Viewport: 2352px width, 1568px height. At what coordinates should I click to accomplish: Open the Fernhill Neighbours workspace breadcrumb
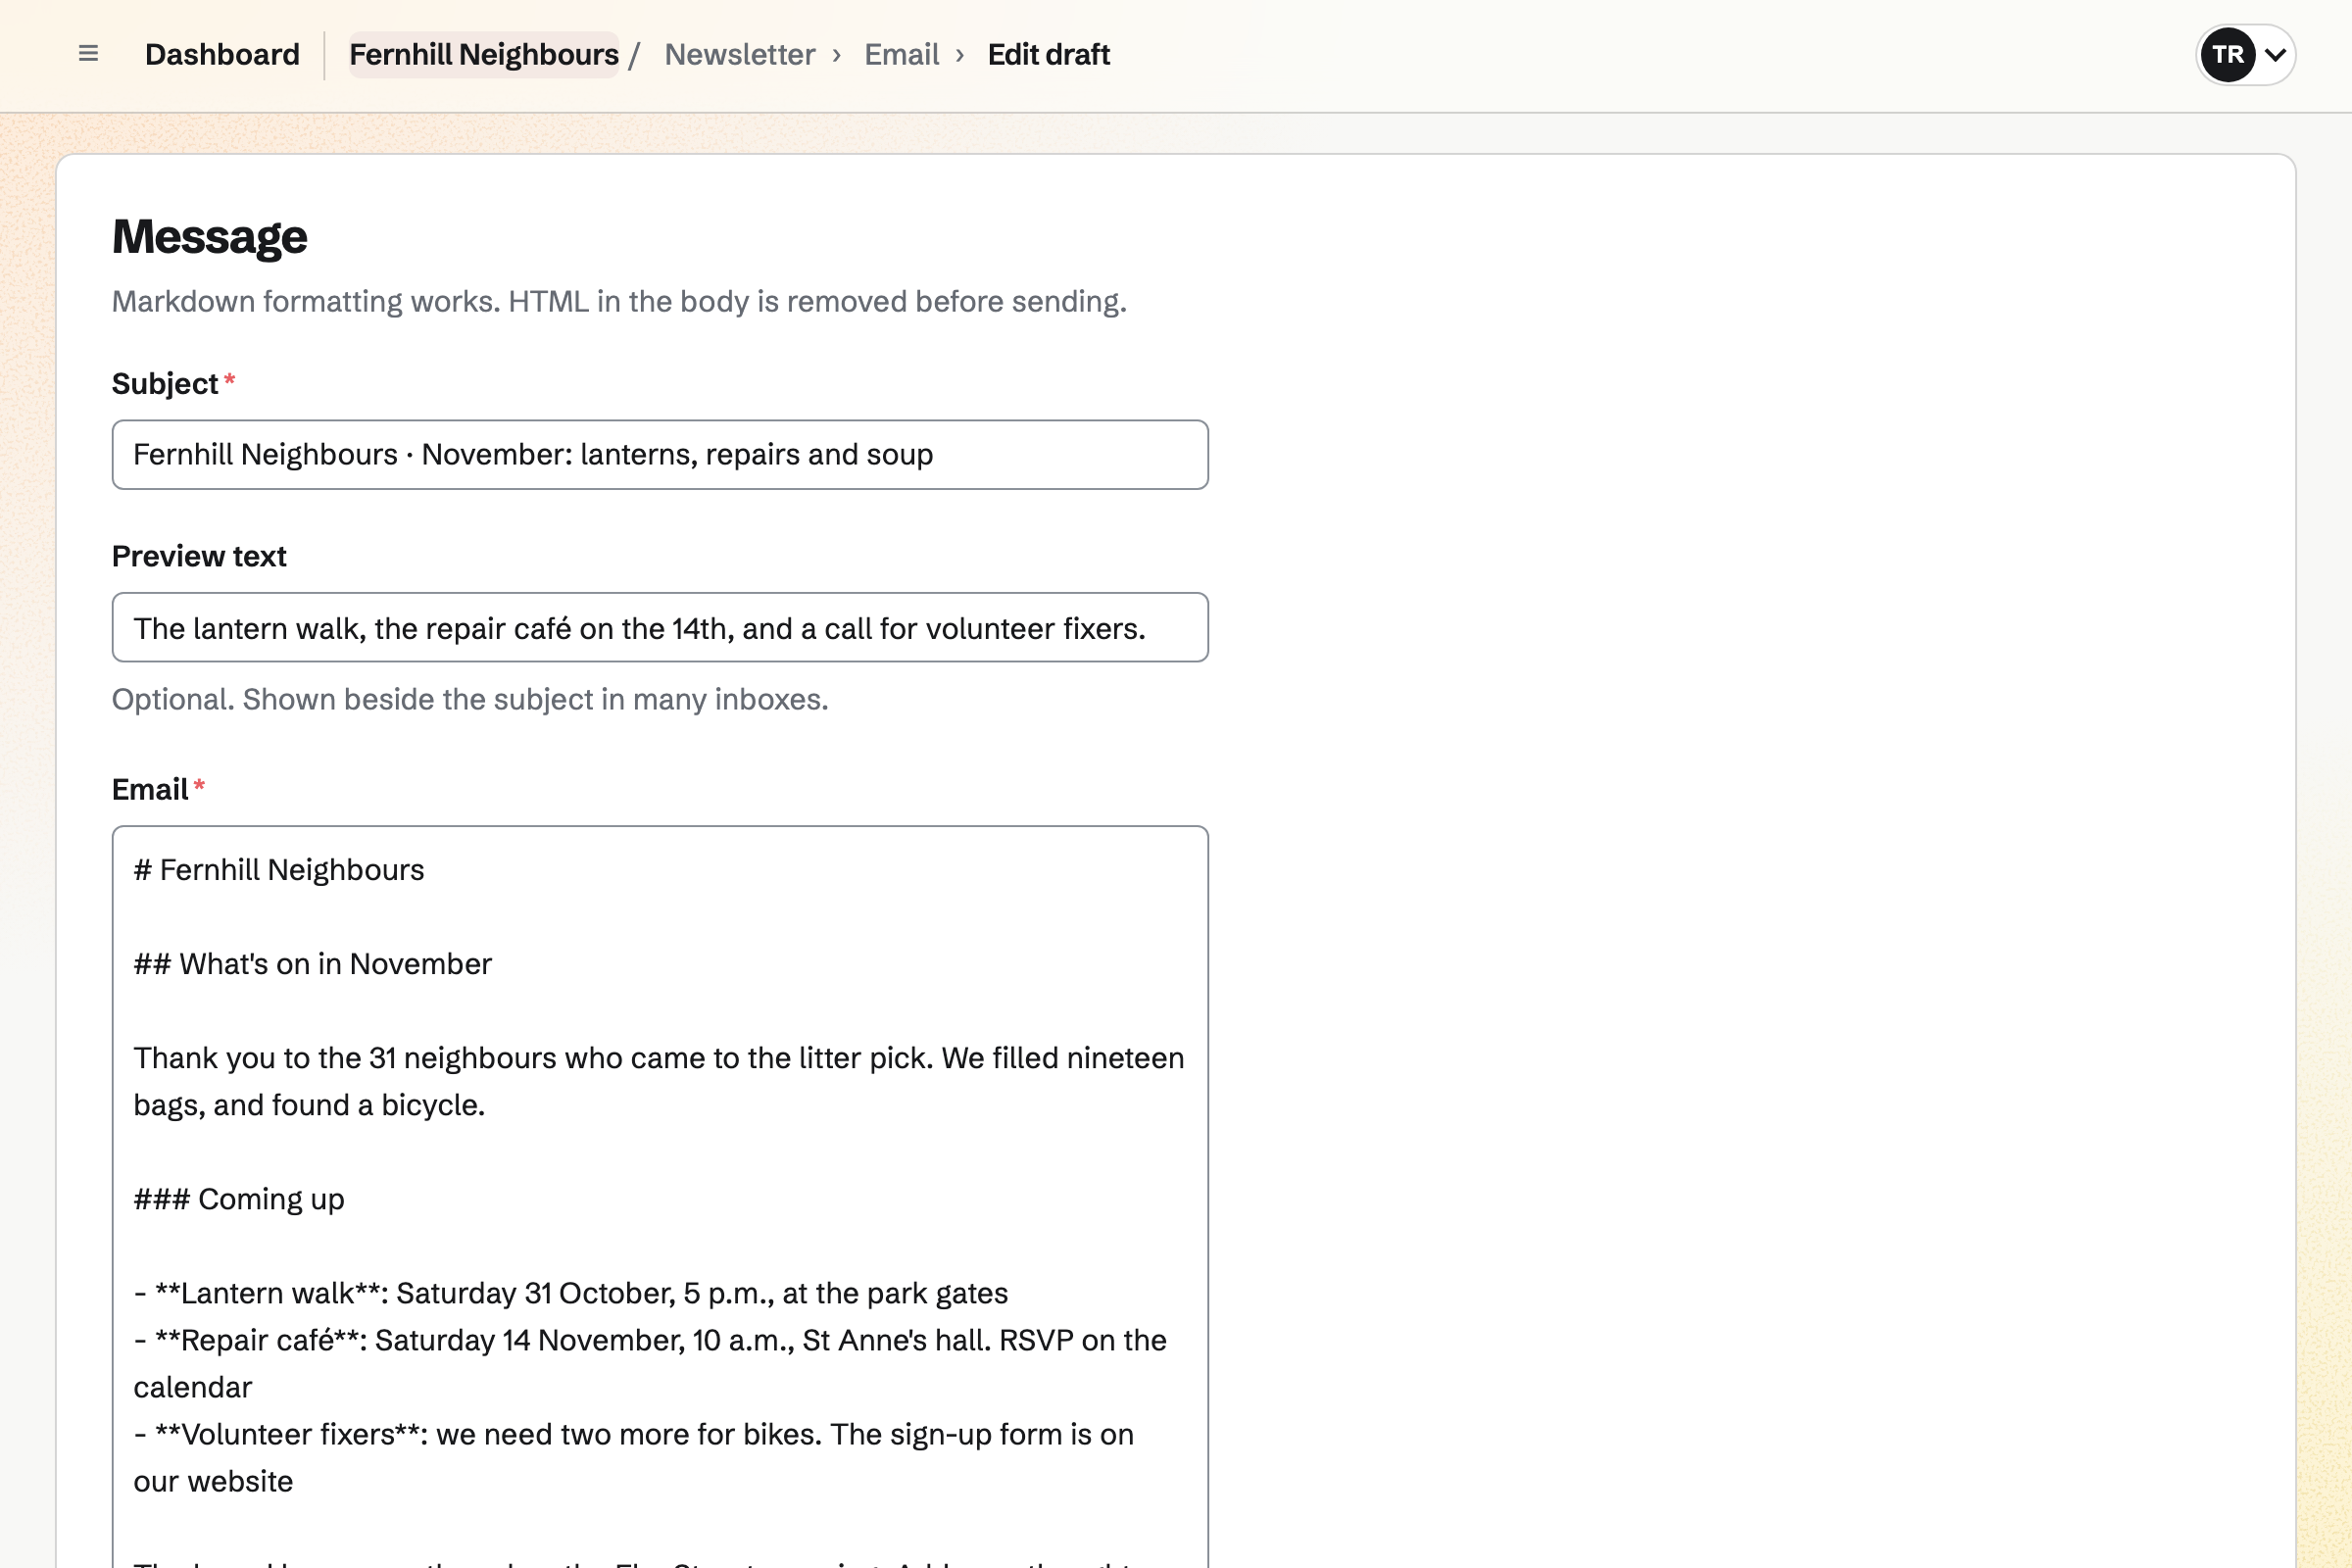click(x=484, y=54)
